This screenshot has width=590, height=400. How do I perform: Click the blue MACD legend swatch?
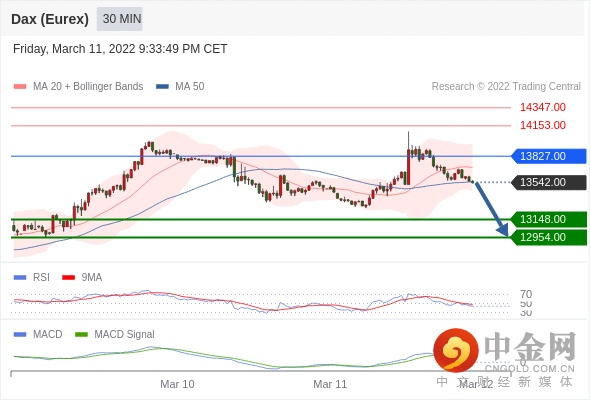click(x=20, y=335)
